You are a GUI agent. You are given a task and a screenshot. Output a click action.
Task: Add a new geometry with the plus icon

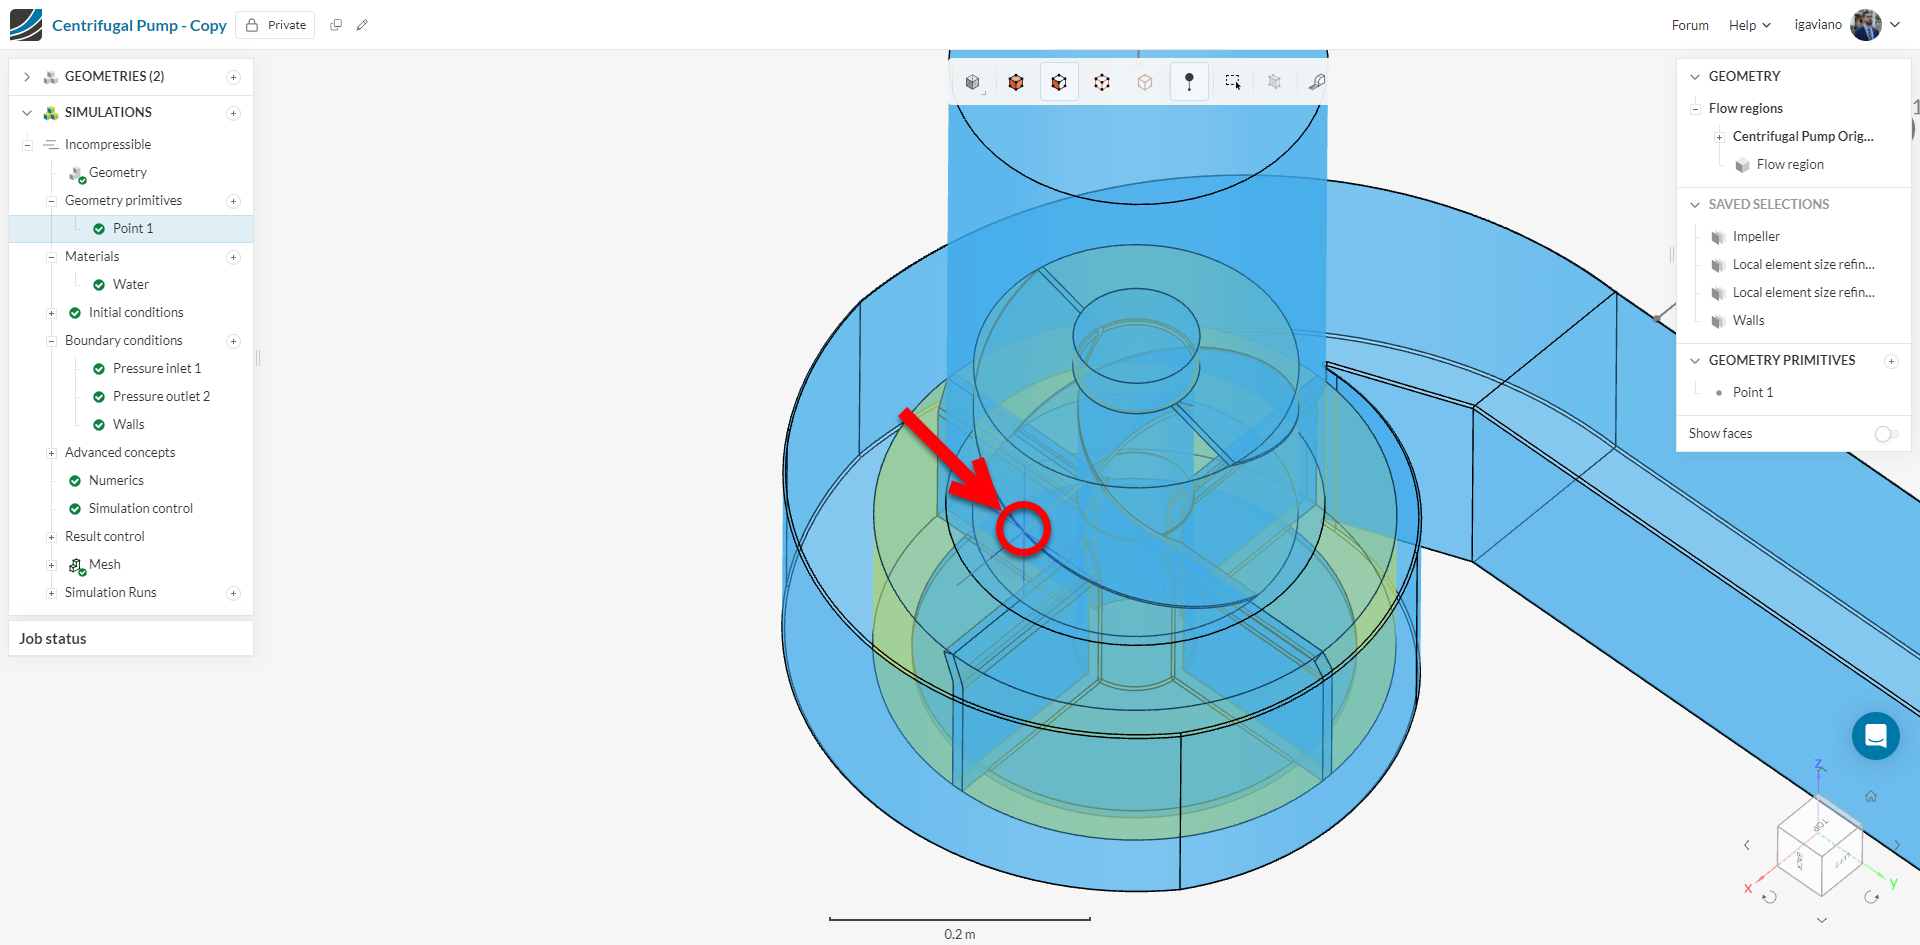coord(233,77)
